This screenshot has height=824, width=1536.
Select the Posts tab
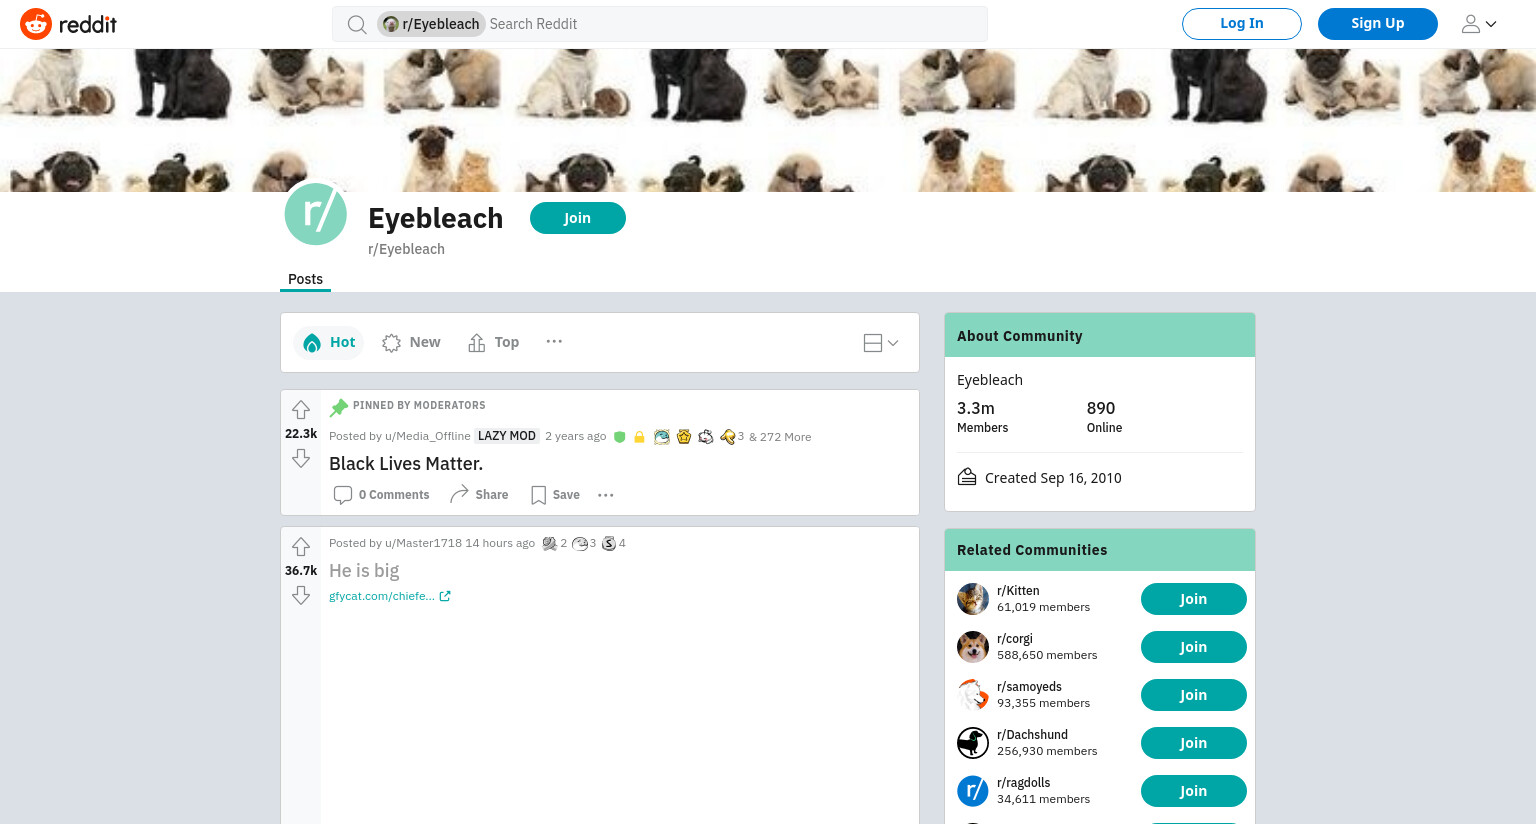[x=305, y=279]
